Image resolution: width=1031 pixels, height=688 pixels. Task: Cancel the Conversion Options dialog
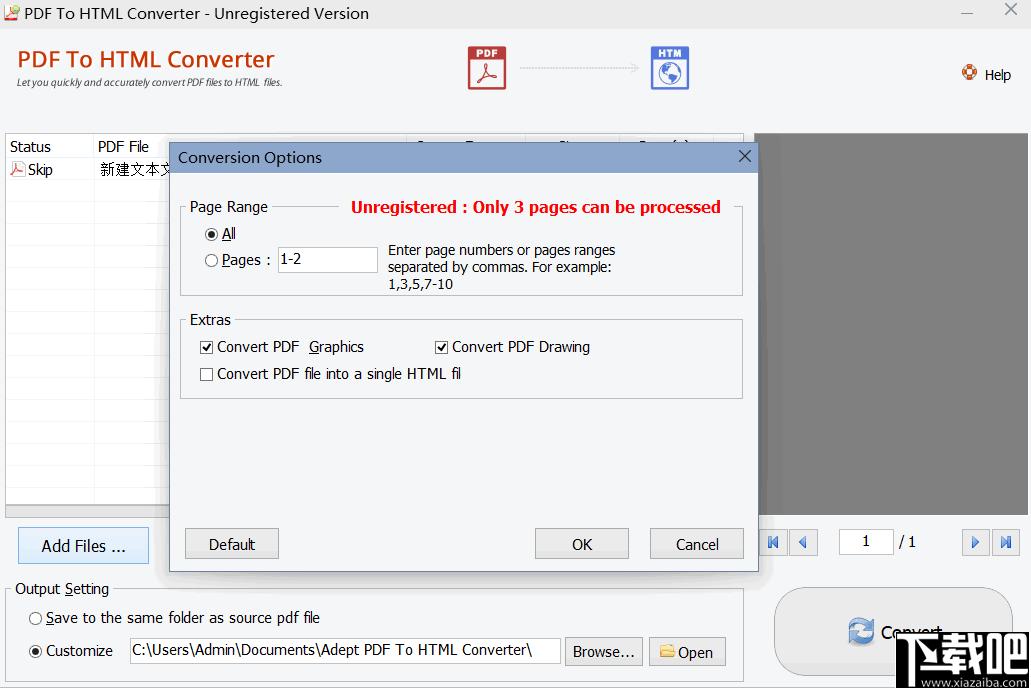tap(696, 544)
